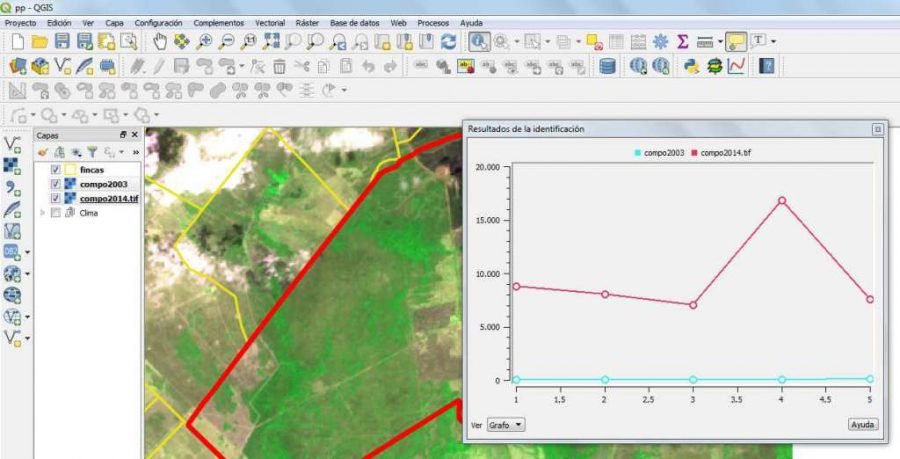Open the DB Manager database icon

[x=607, y=67]
